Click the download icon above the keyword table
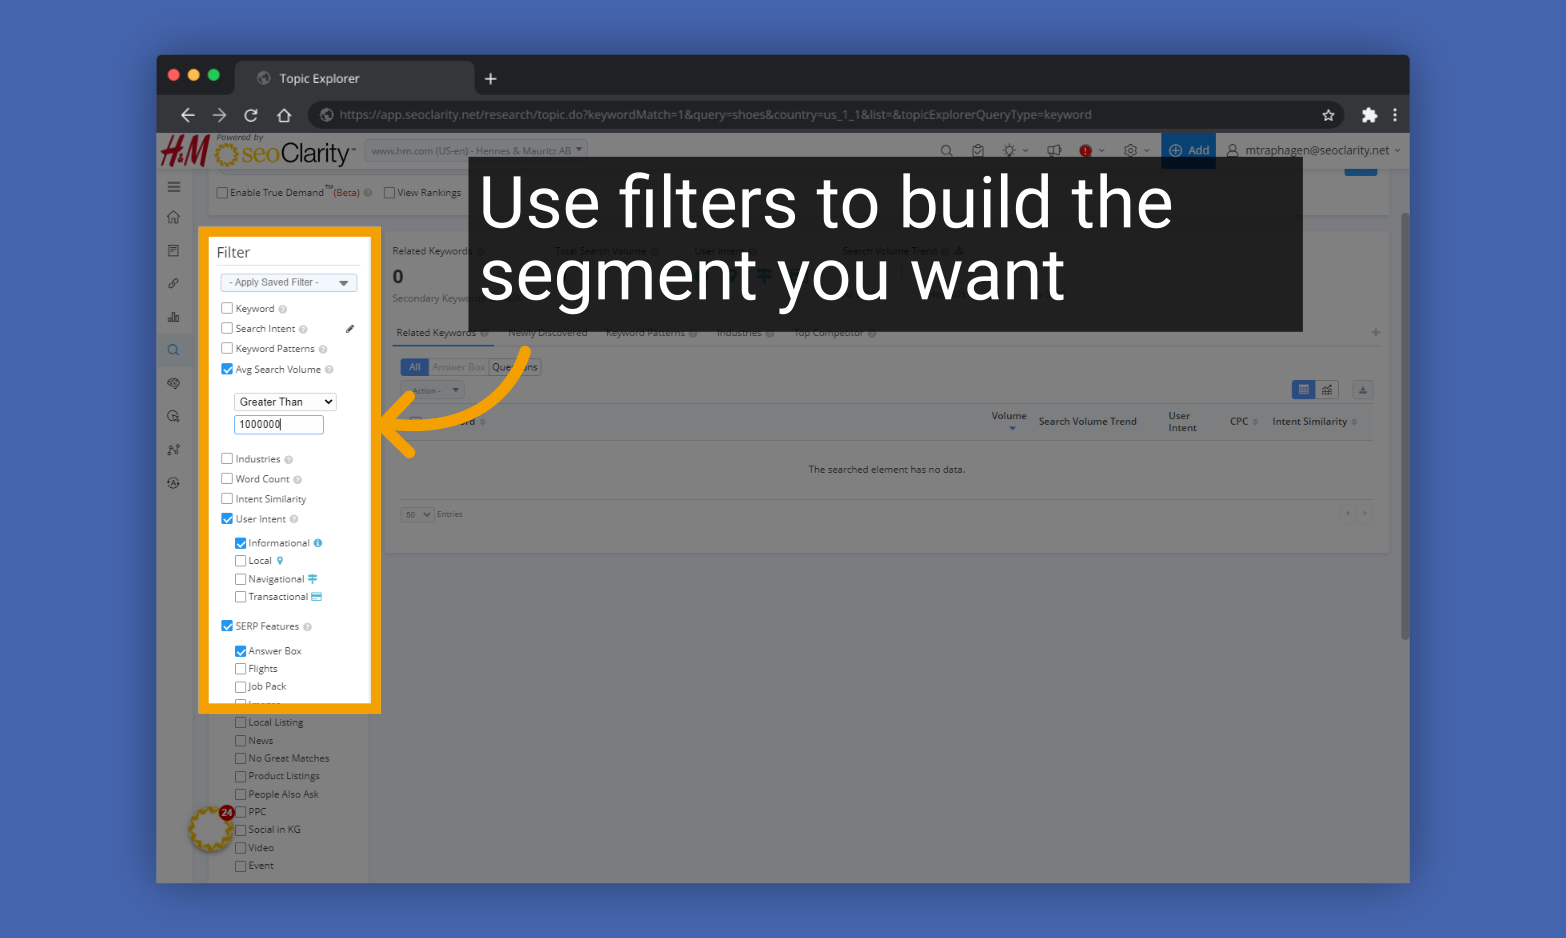The image size is (1566, 938). click(1362, 389)
